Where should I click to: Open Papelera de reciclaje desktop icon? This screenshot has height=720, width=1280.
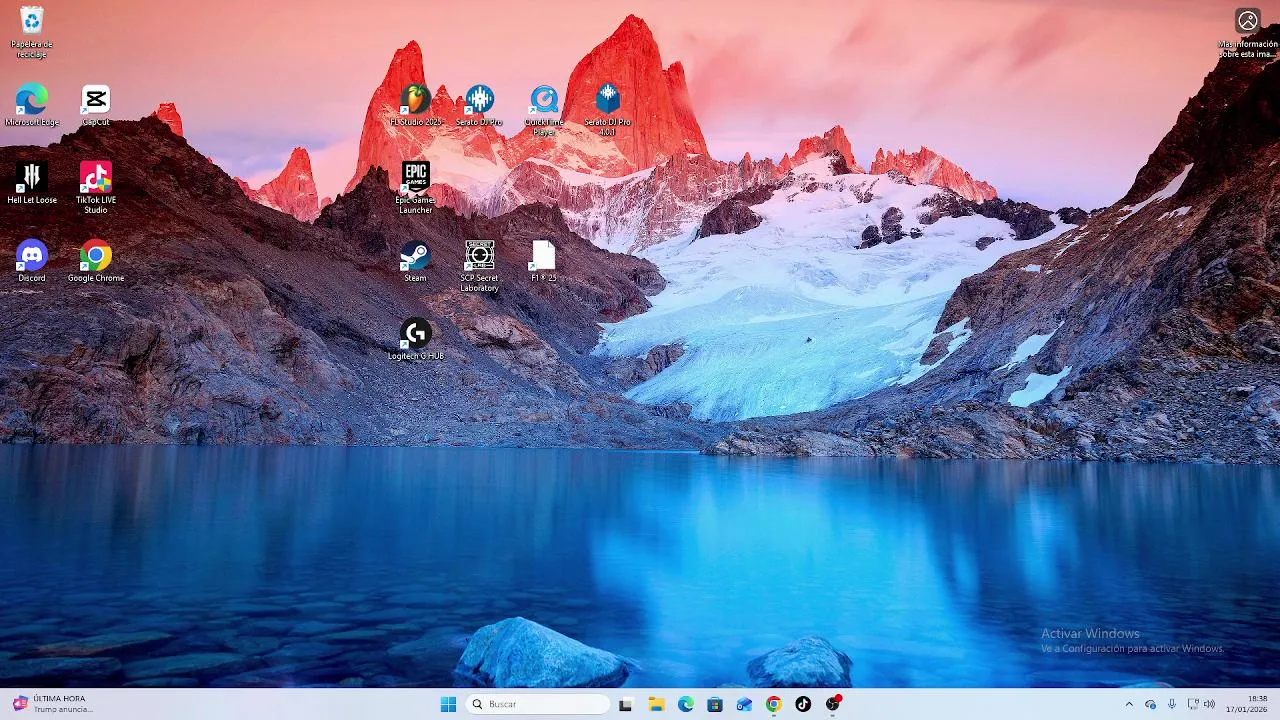32,30
